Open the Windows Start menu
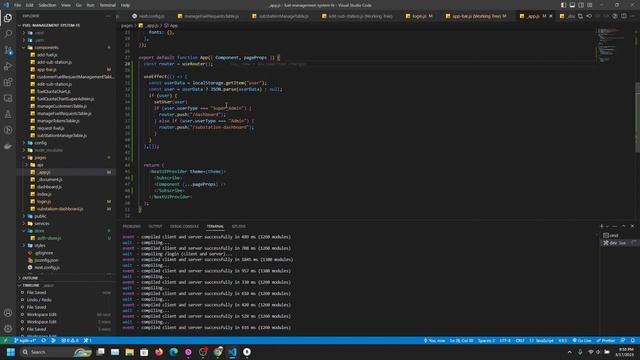Viewport: 640px width, 360px height. pos(11,352)
